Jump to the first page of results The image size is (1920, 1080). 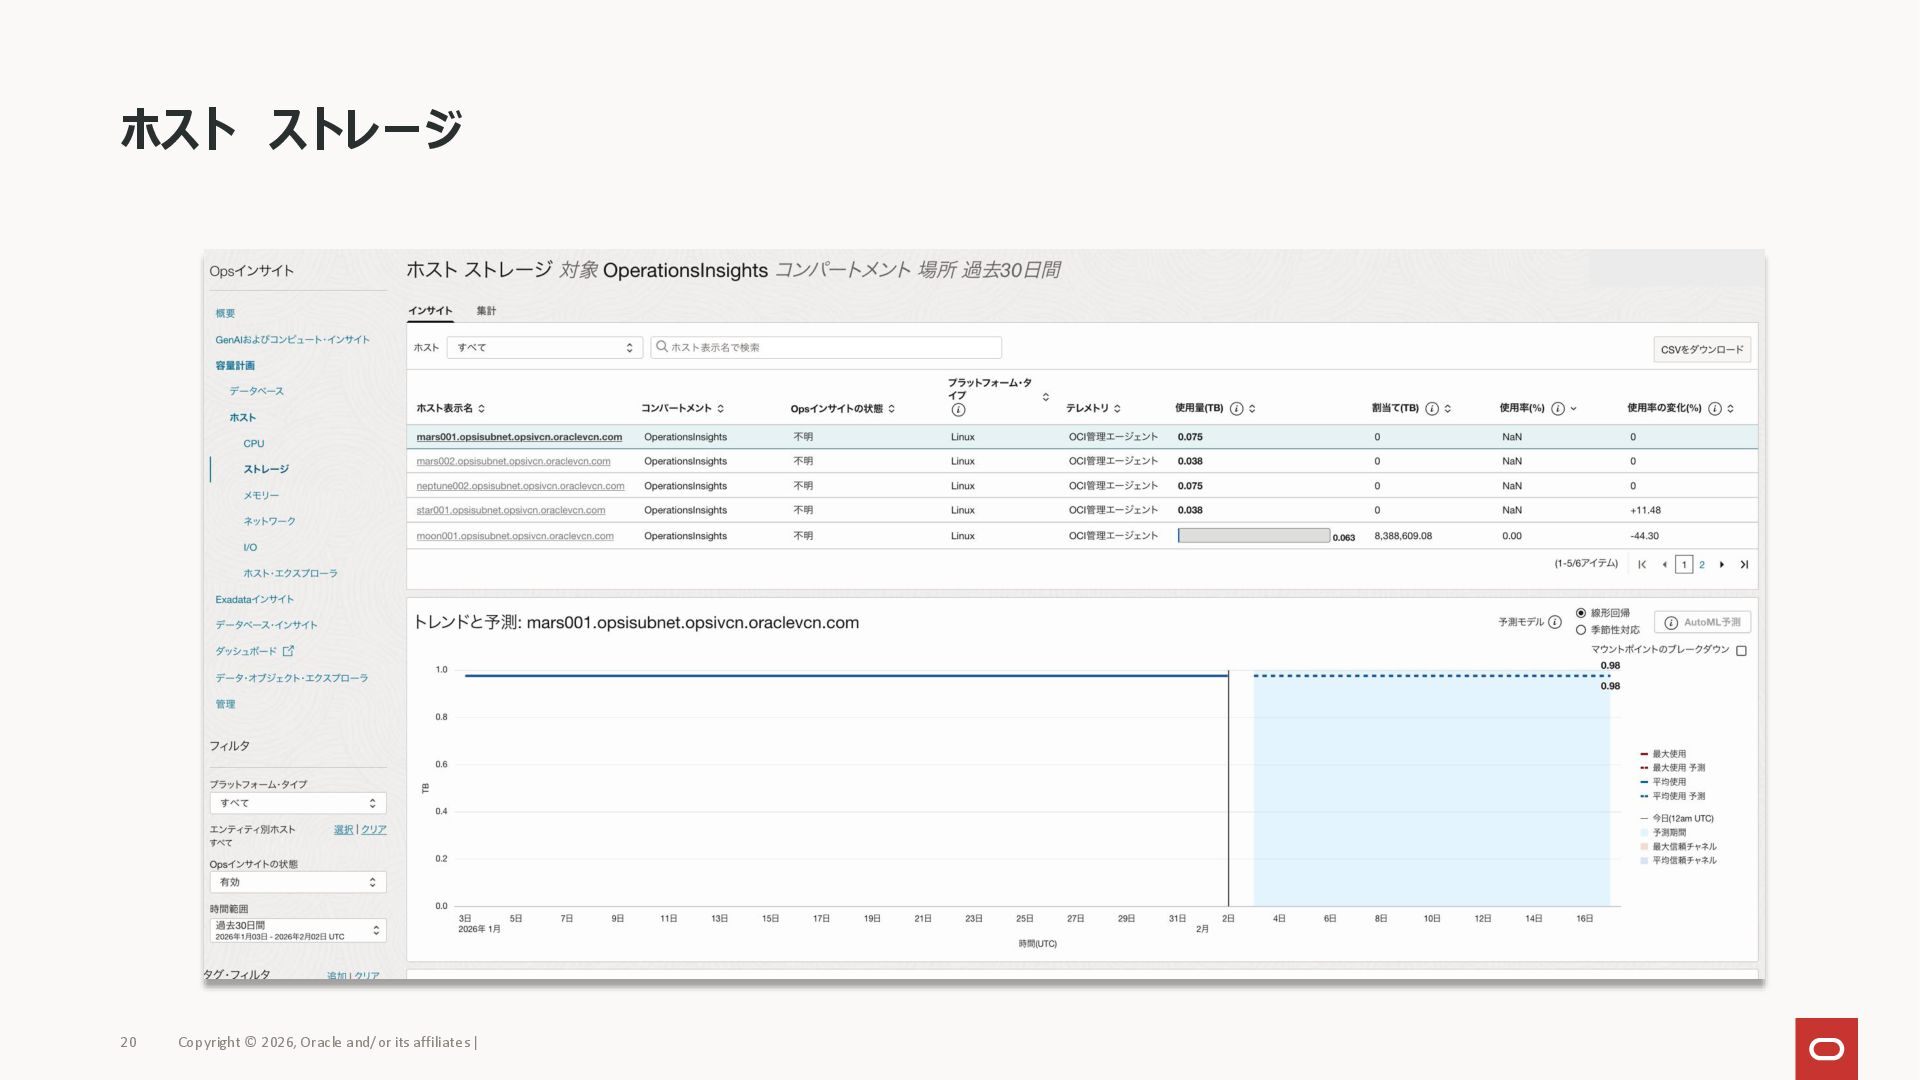[1642, 565]
